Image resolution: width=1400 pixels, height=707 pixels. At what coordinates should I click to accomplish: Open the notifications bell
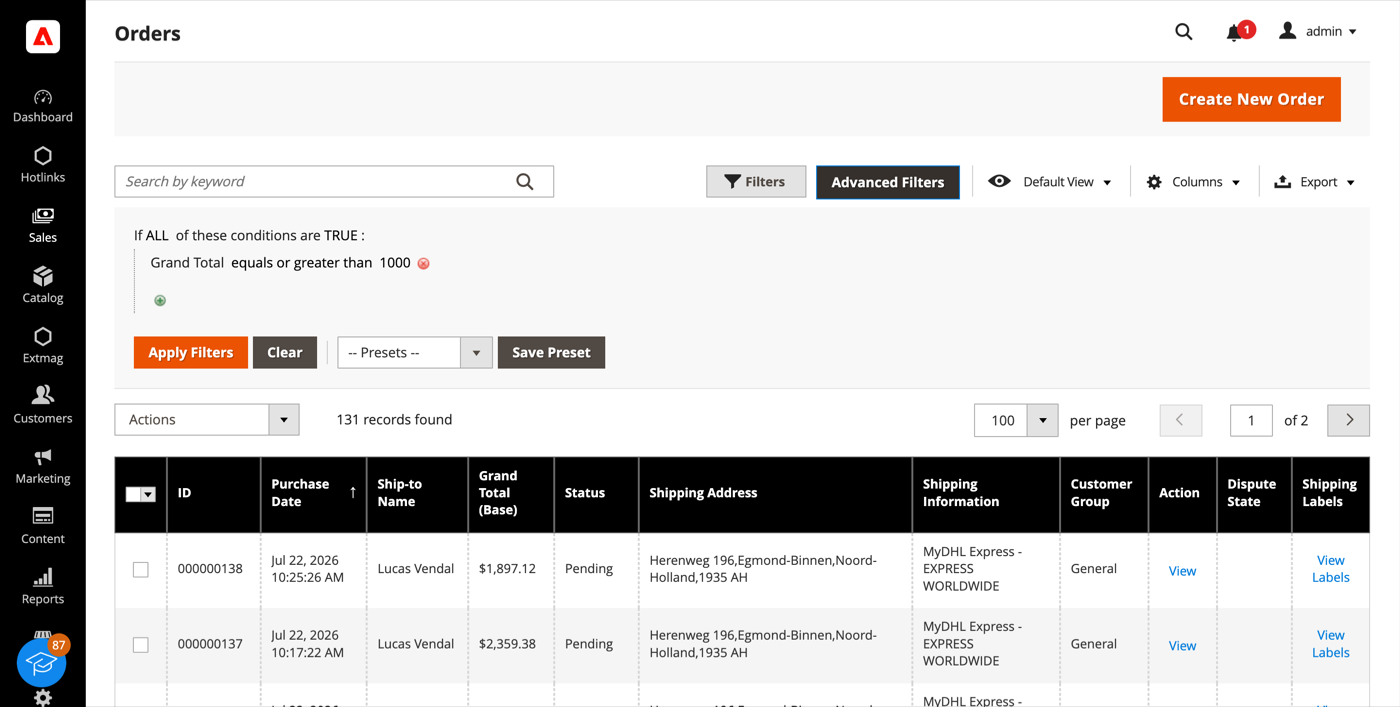point(1235,33)
